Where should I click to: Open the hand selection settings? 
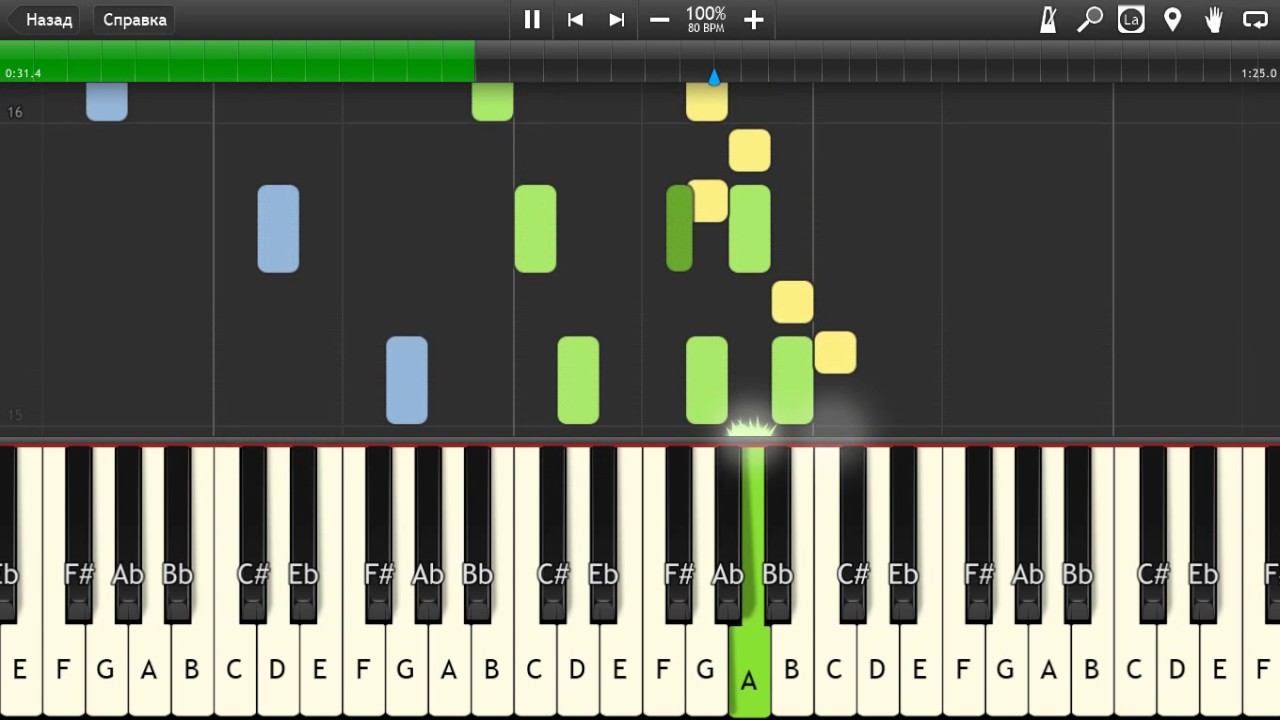[1214, 19]
